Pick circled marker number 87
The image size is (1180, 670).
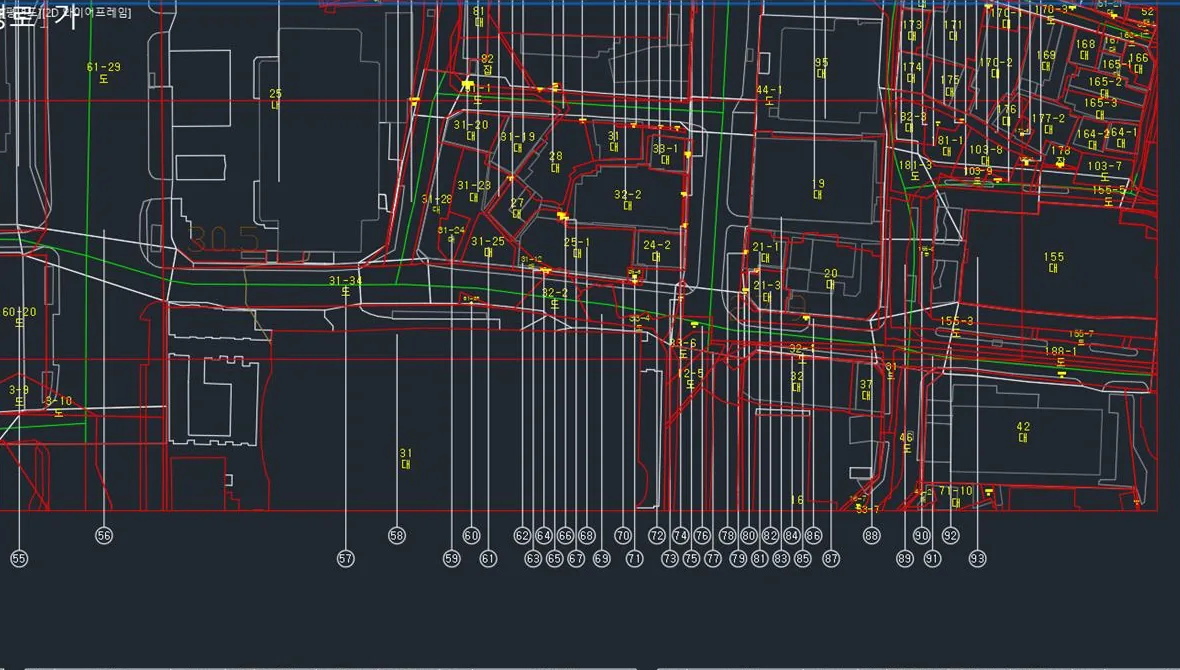pos(831,559)
